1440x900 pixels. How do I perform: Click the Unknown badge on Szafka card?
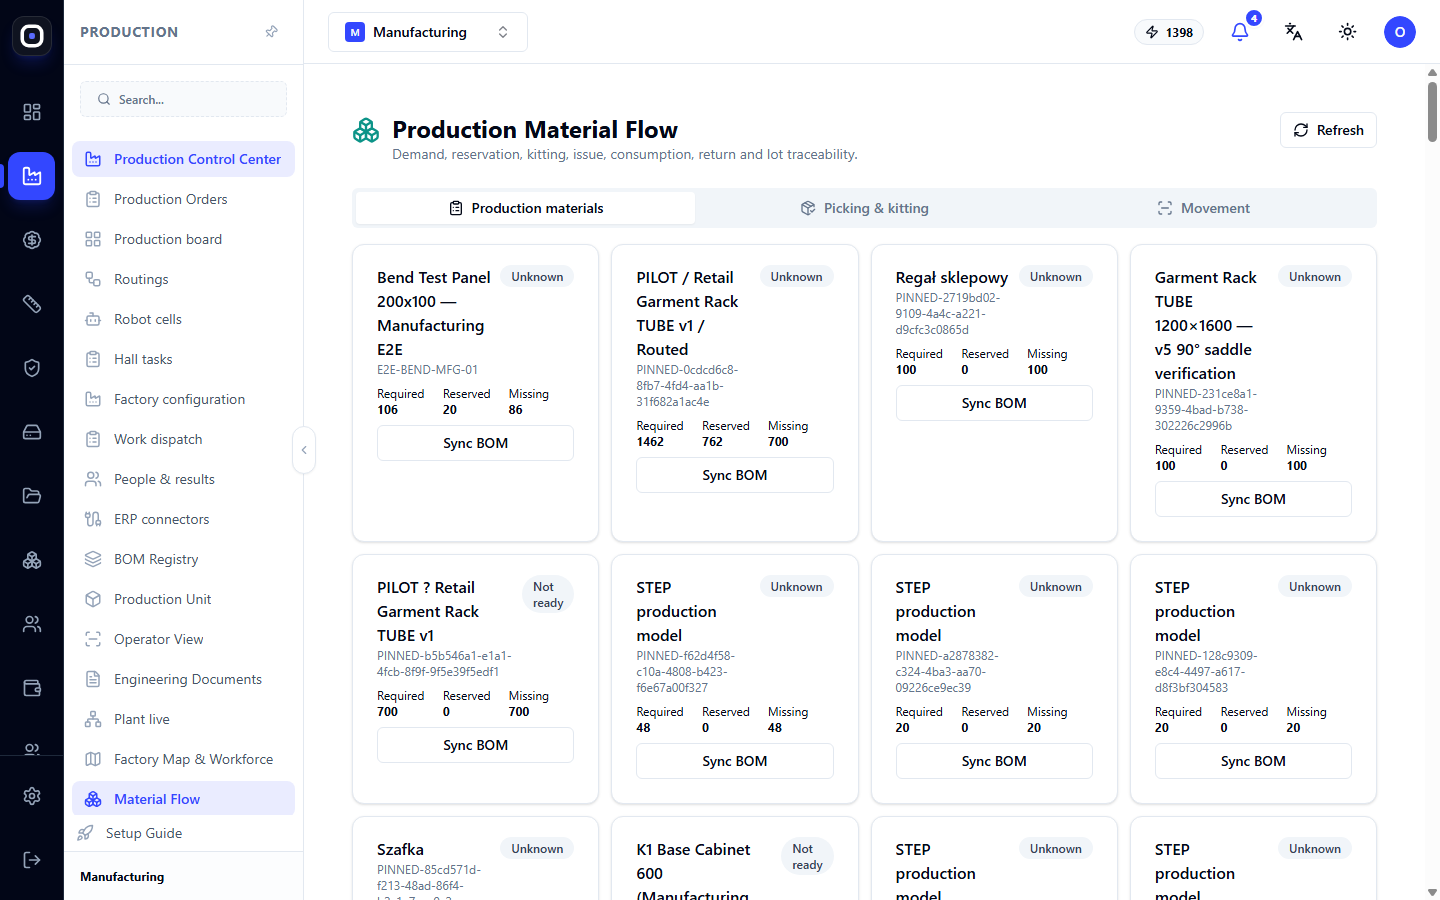(x=537, y=849)
